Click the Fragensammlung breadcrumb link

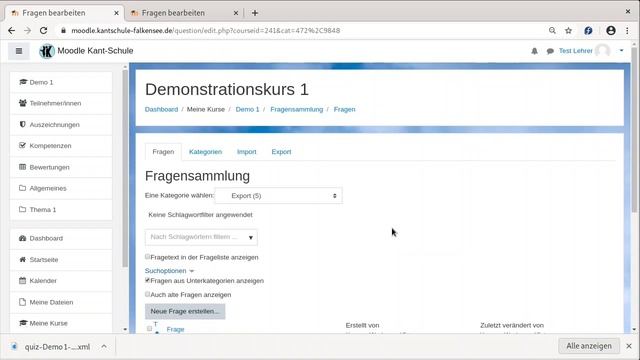[x=296, y=109]
